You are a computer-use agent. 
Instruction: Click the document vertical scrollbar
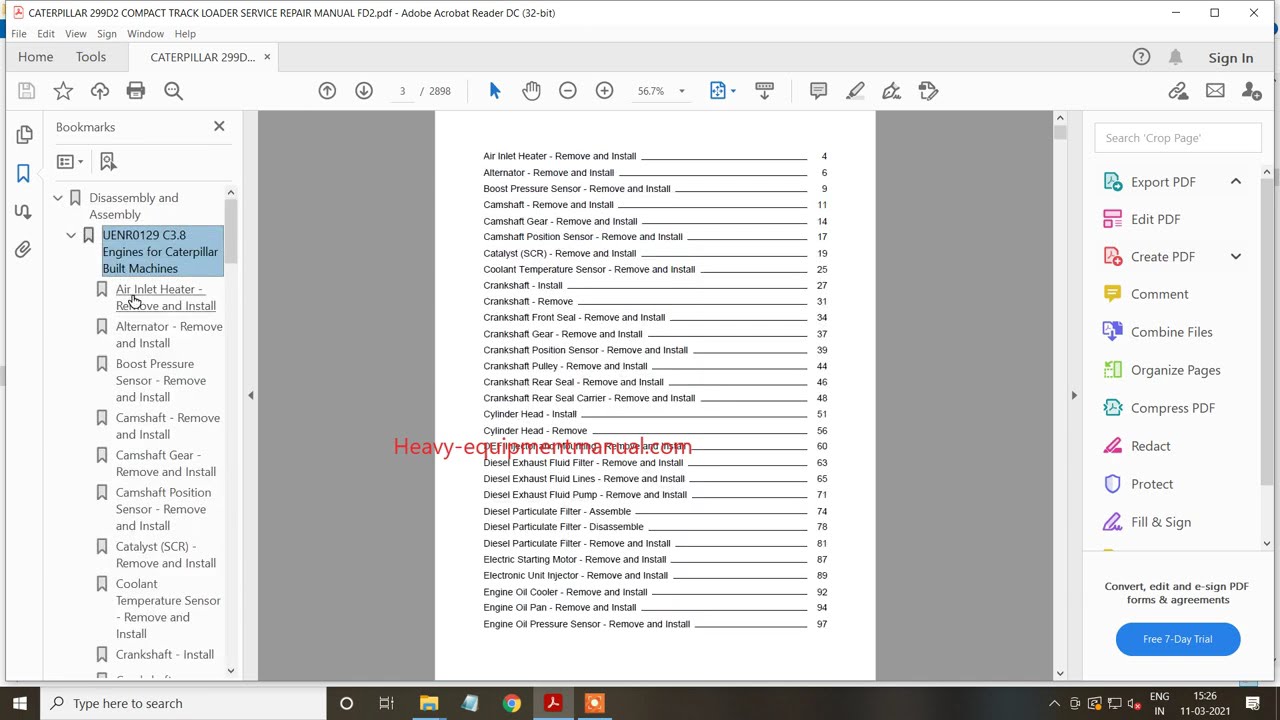click(x=1060, y=130)
